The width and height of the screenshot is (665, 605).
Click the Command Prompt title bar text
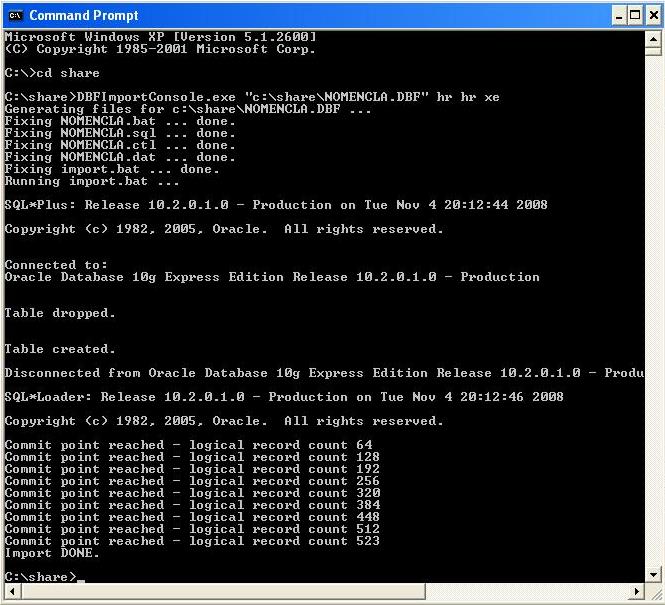click(x=84, y=16)
